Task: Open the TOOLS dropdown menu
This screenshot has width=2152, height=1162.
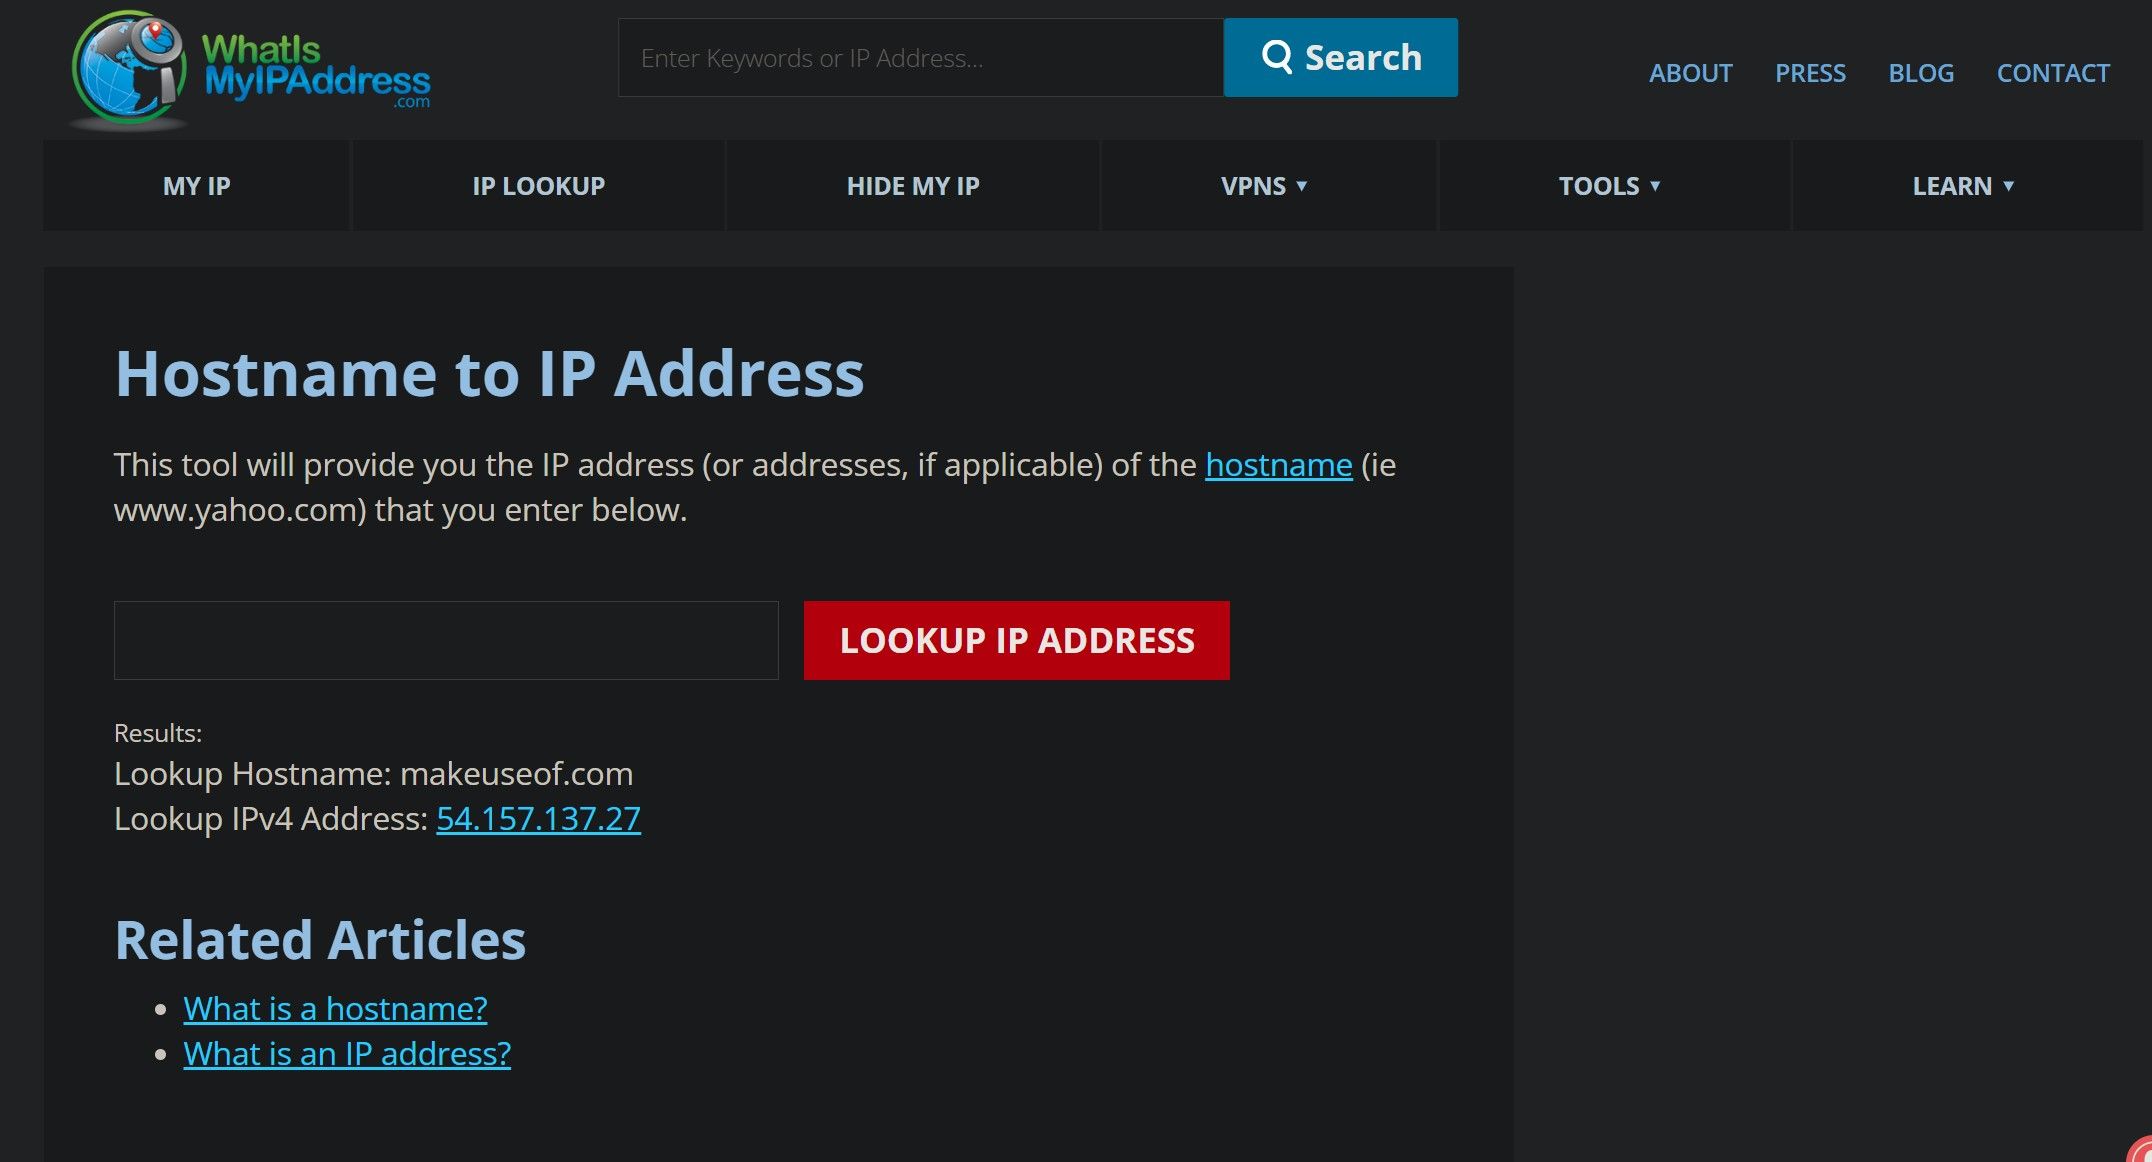Action: [1608, 185]
